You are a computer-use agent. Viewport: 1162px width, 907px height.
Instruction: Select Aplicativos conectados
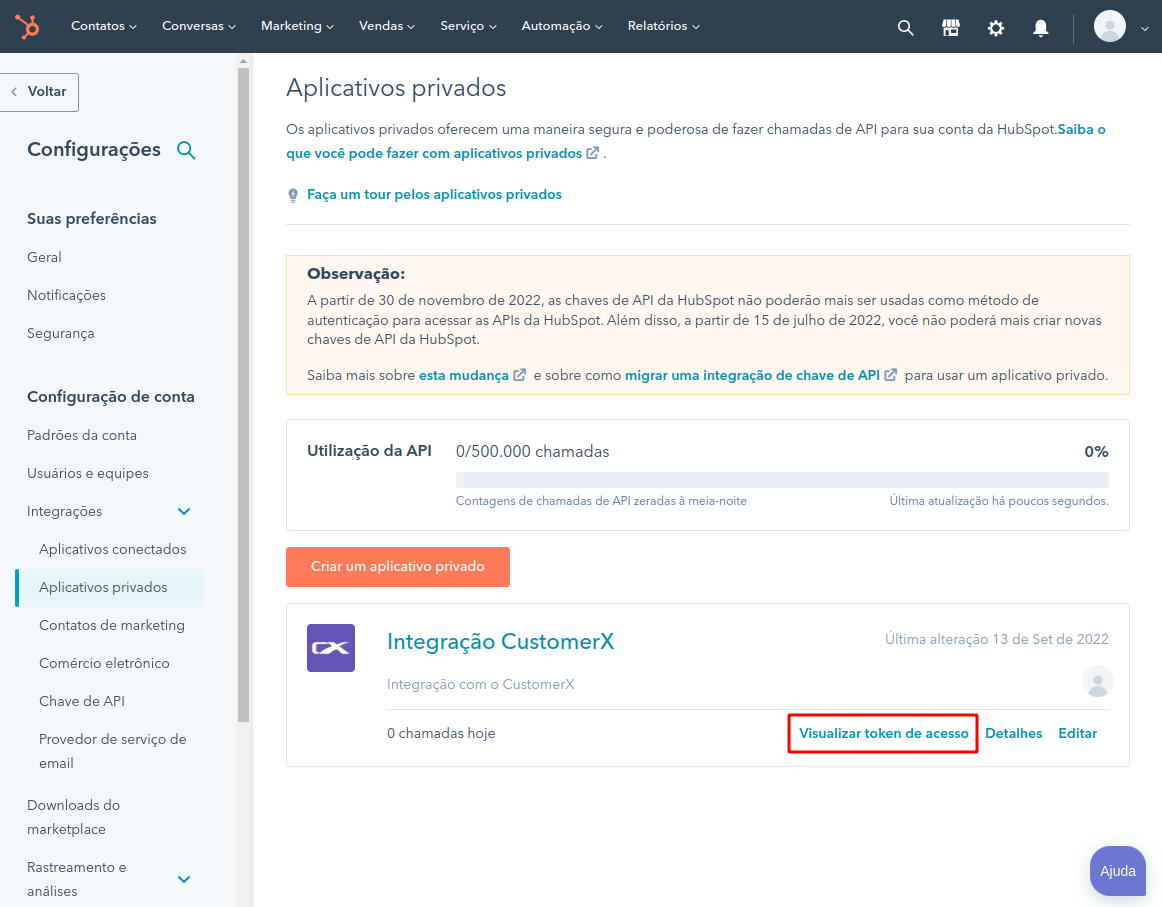(113, 549)
